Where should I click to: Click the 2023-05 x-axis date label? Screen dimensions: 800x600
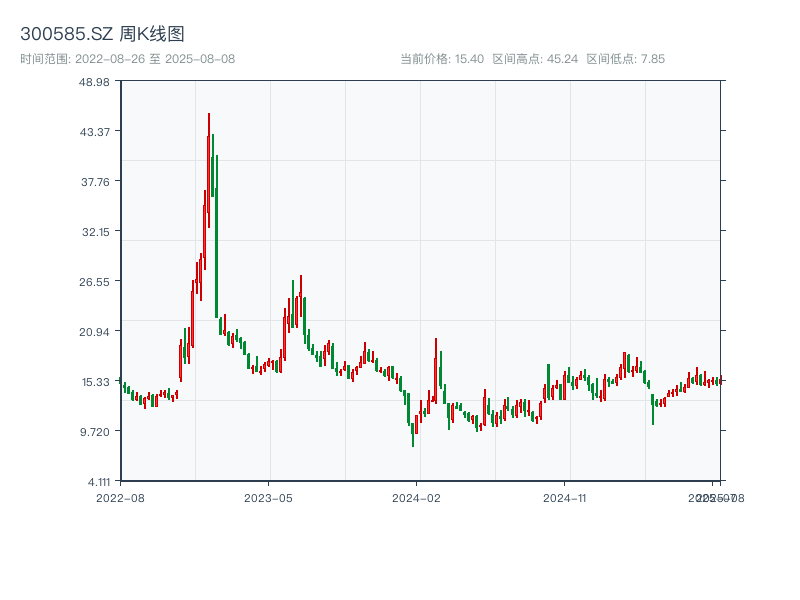pyautogui.click(x=268, y=497)
